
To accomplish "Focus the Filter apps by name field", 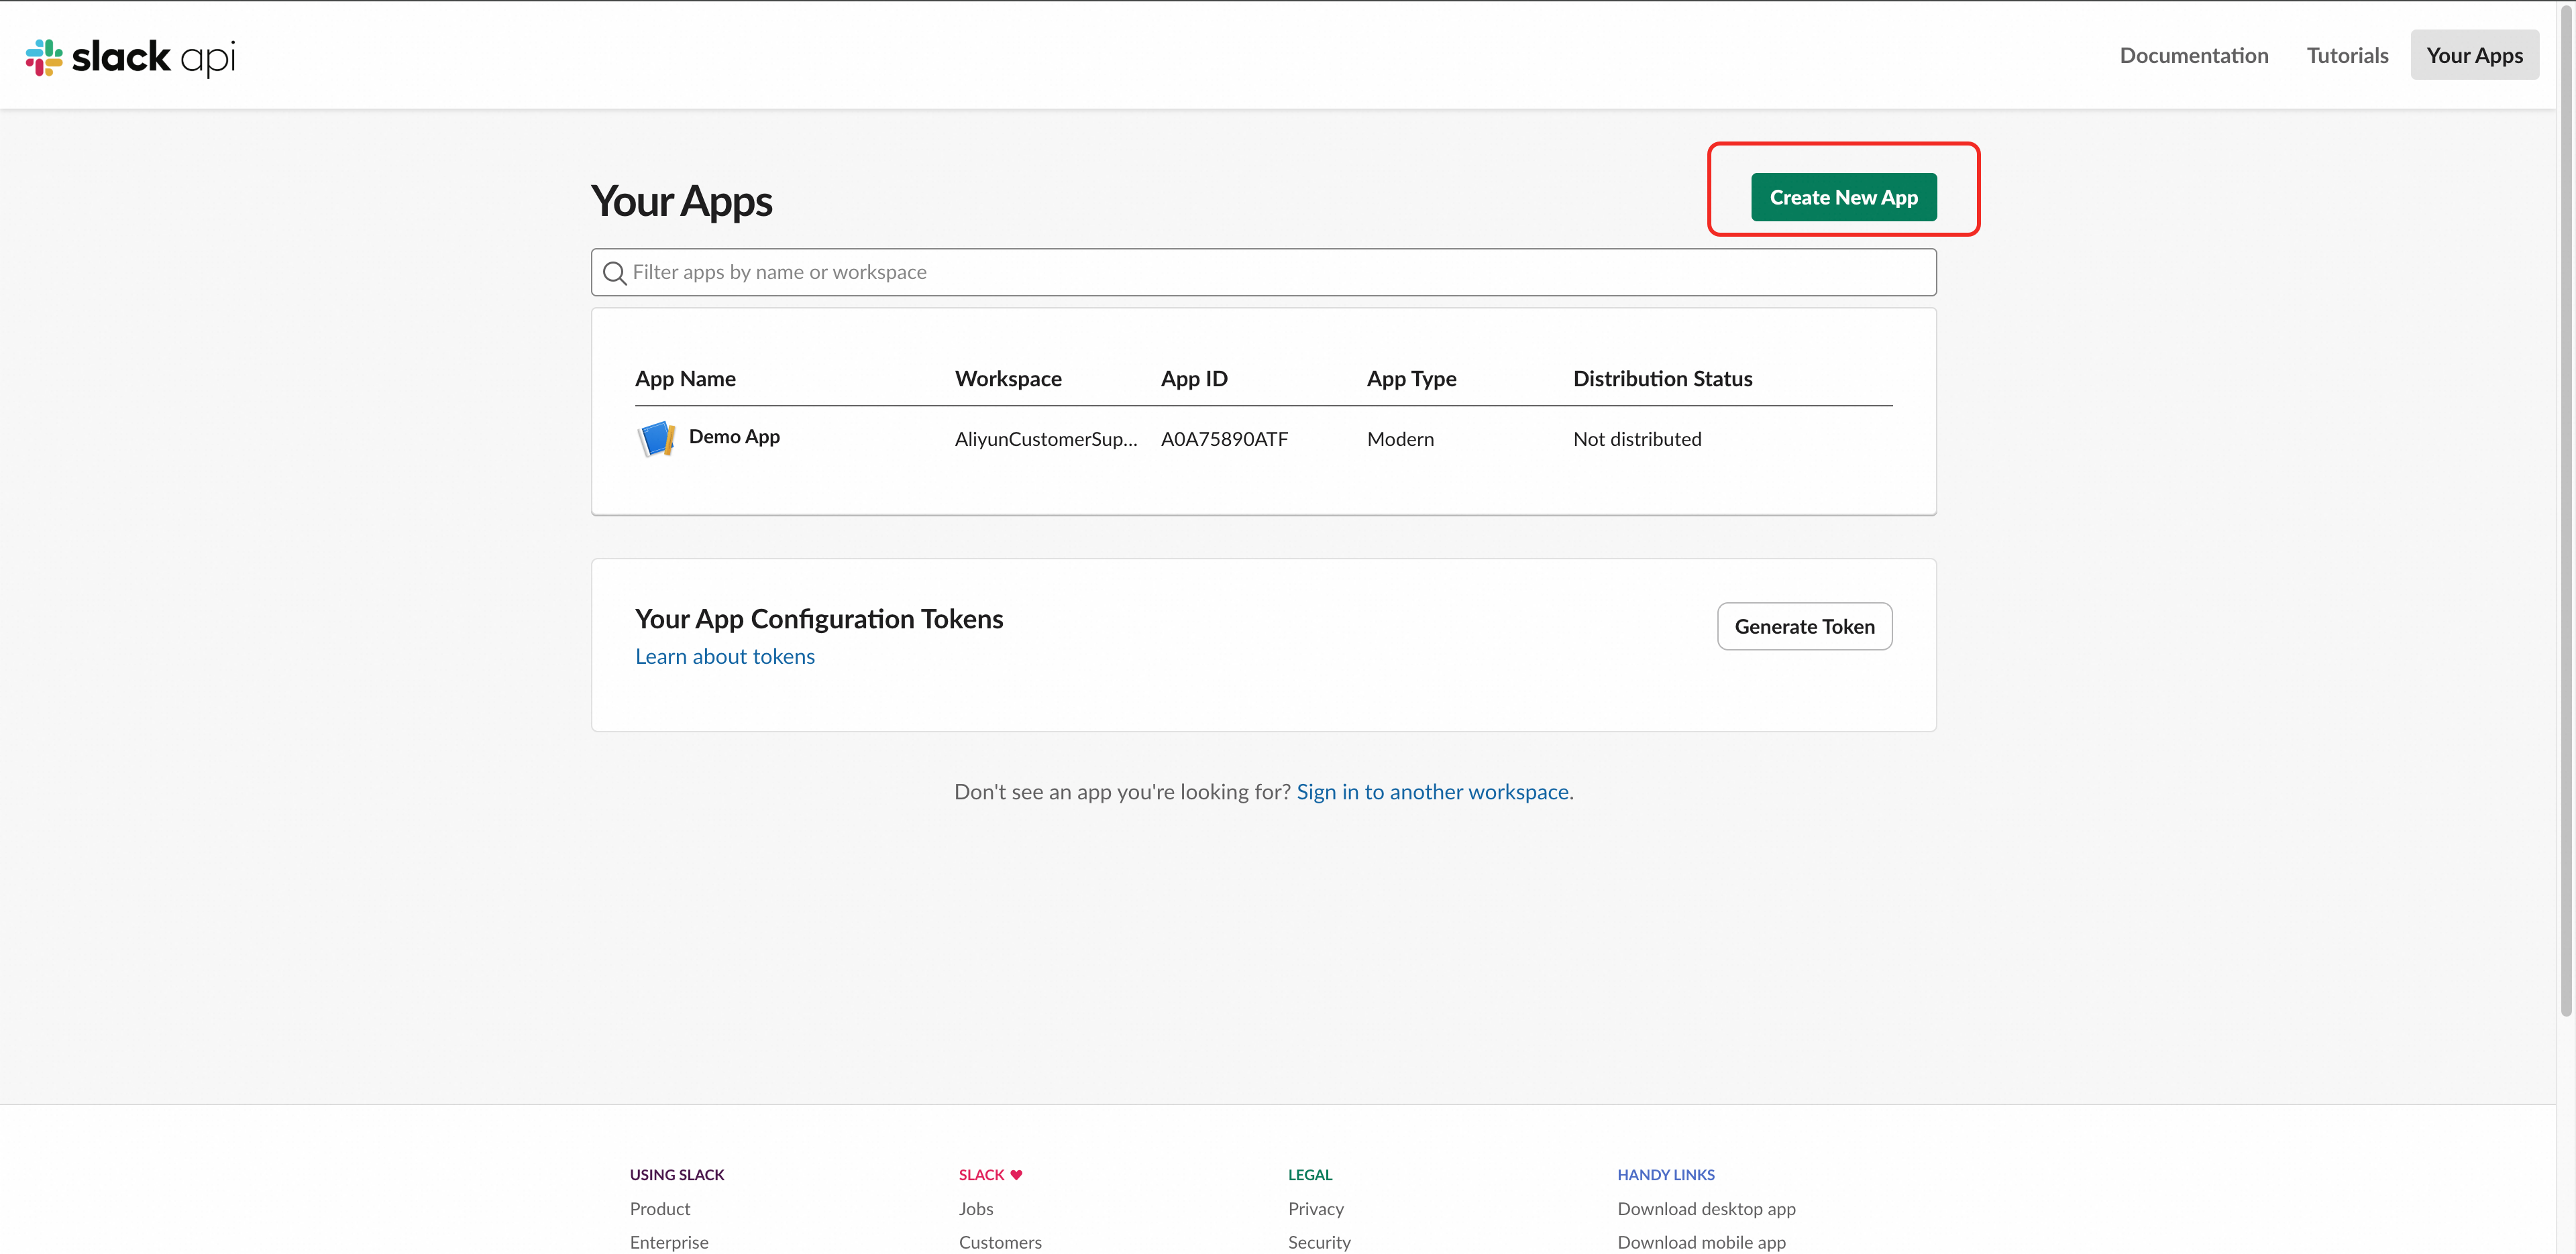I will [x=1263, y=272].
